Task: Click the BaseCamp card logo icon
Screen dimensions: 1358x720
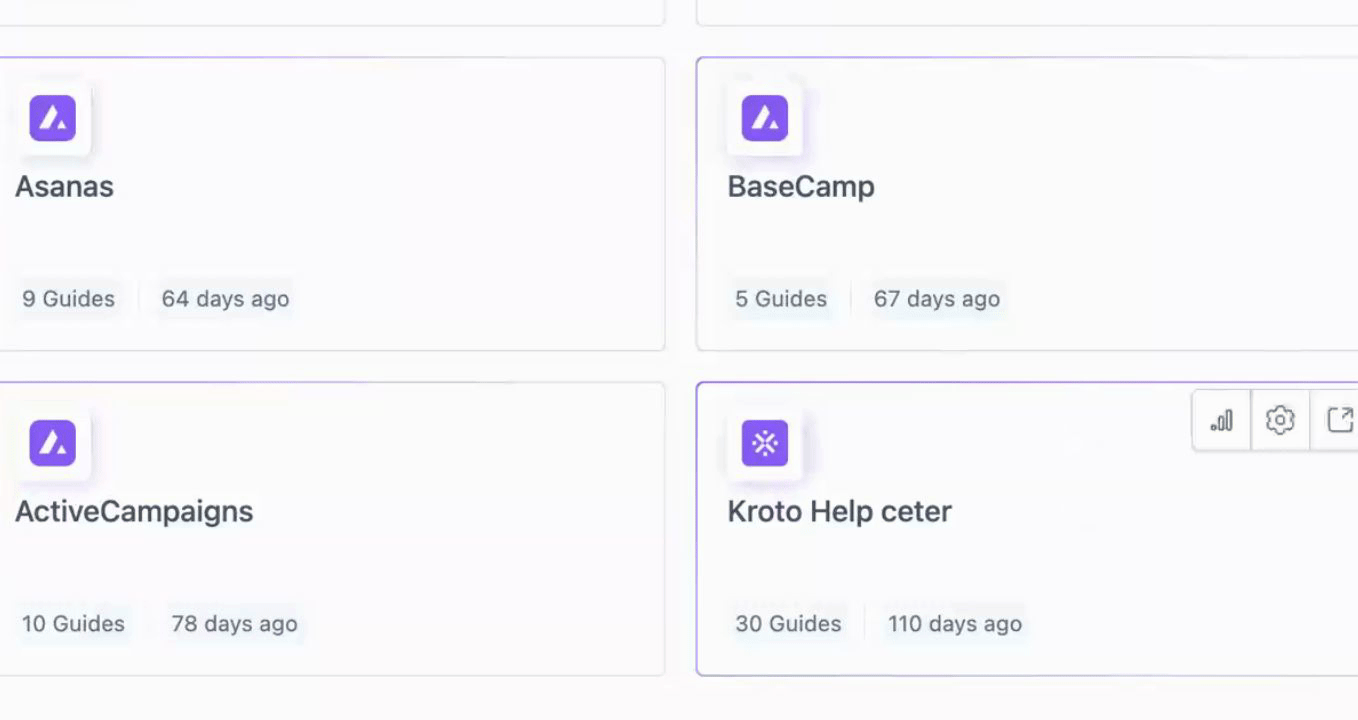Action: point(765,118)
